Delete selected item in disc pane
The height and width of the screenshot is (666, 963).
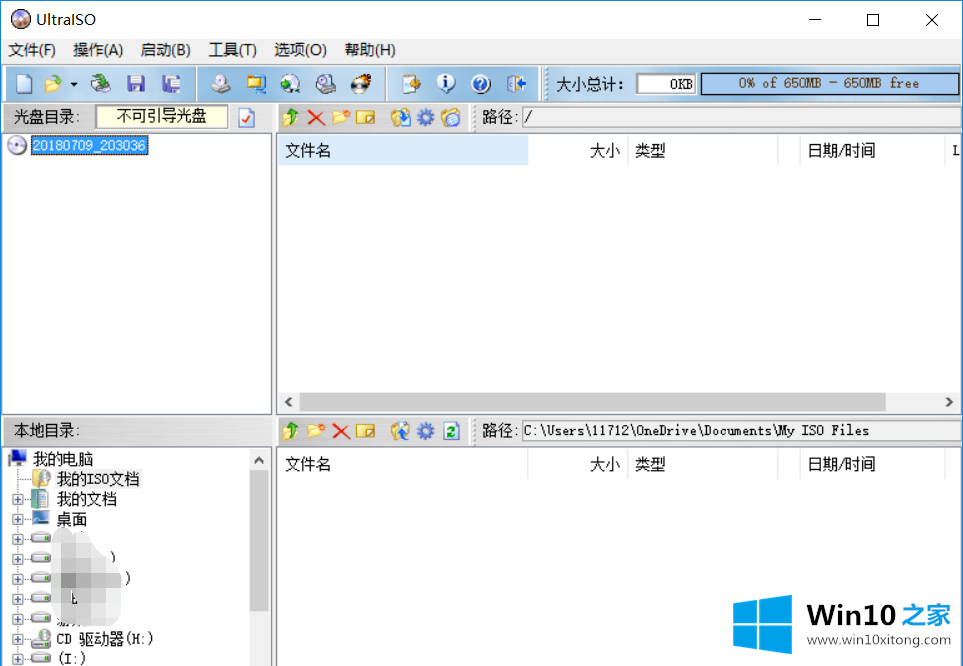(x=316, y=117)
